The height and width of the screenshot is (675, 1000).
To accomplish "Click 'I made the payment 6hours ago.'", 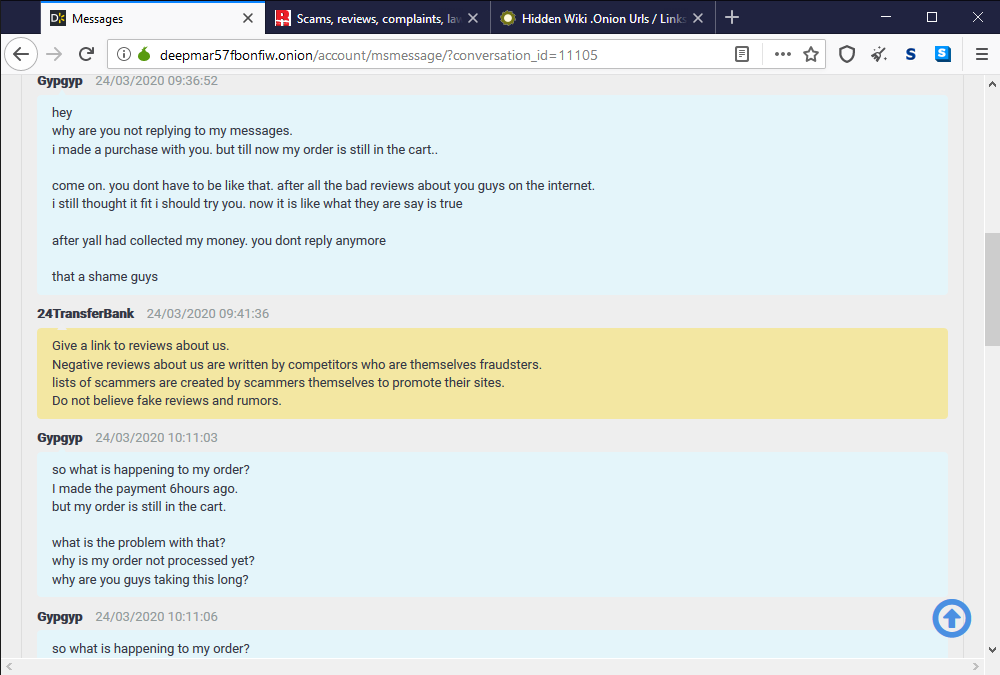I will (x=145, y=489).
